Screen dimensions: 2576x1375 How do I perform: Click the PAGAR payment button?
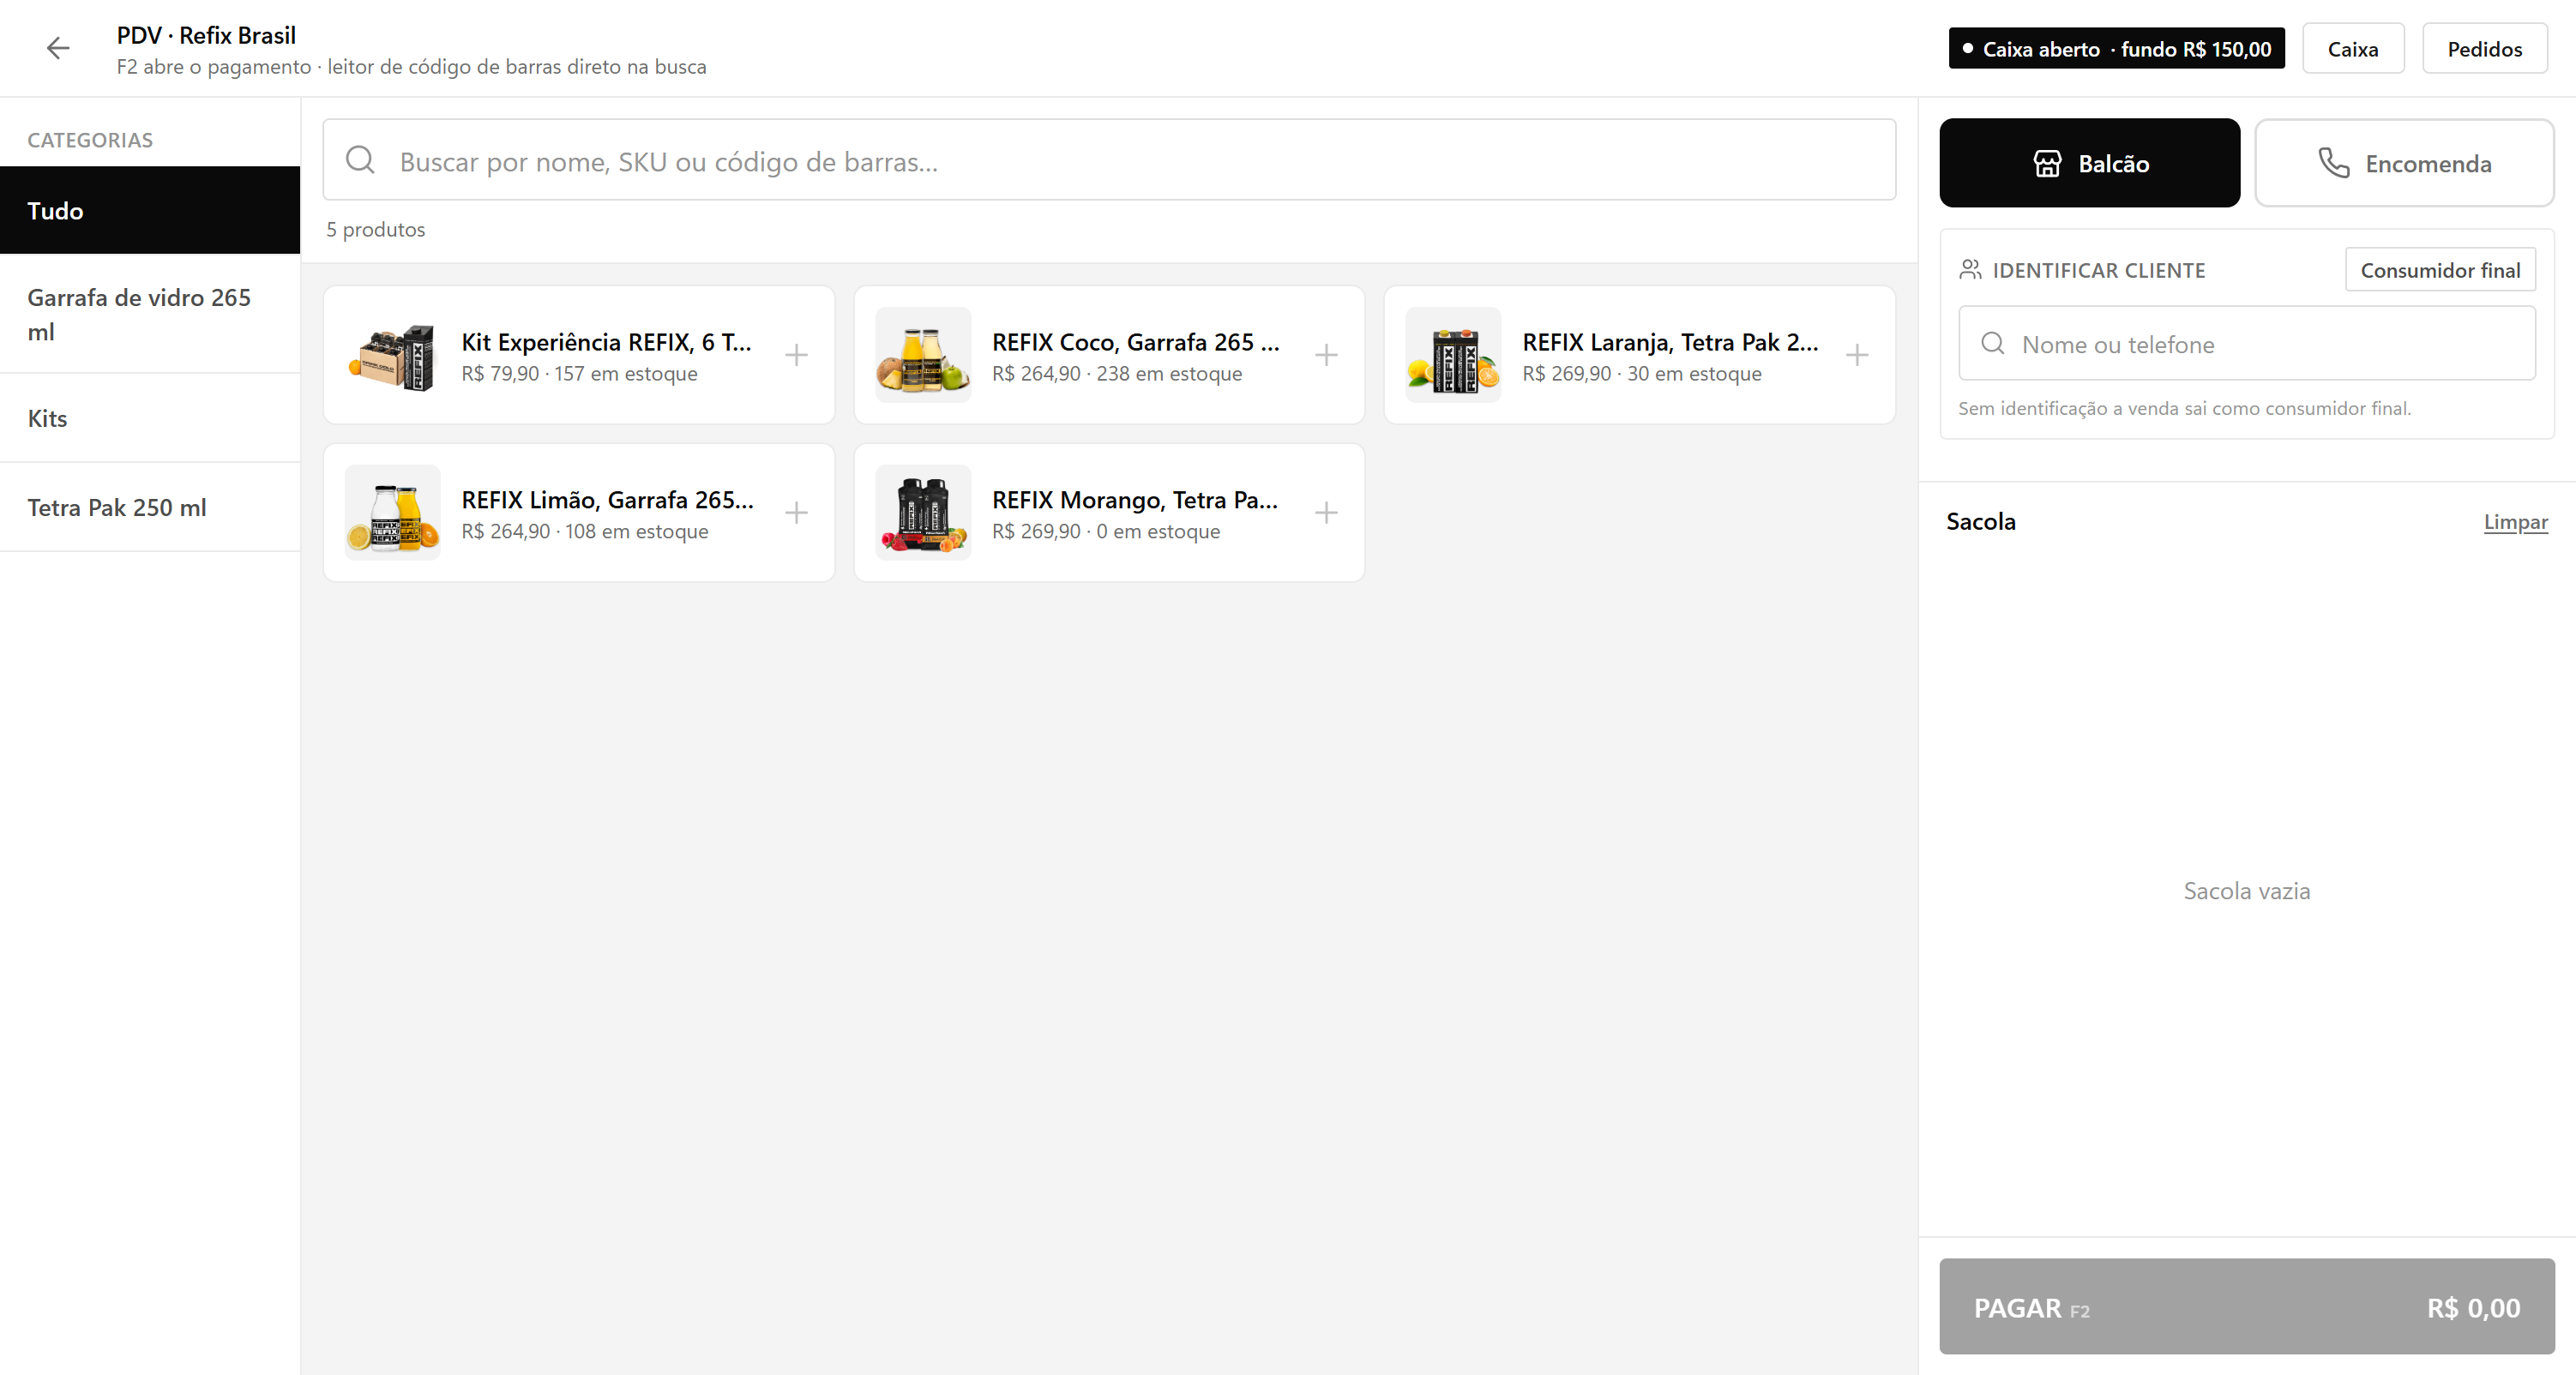pos(2247,1307)
